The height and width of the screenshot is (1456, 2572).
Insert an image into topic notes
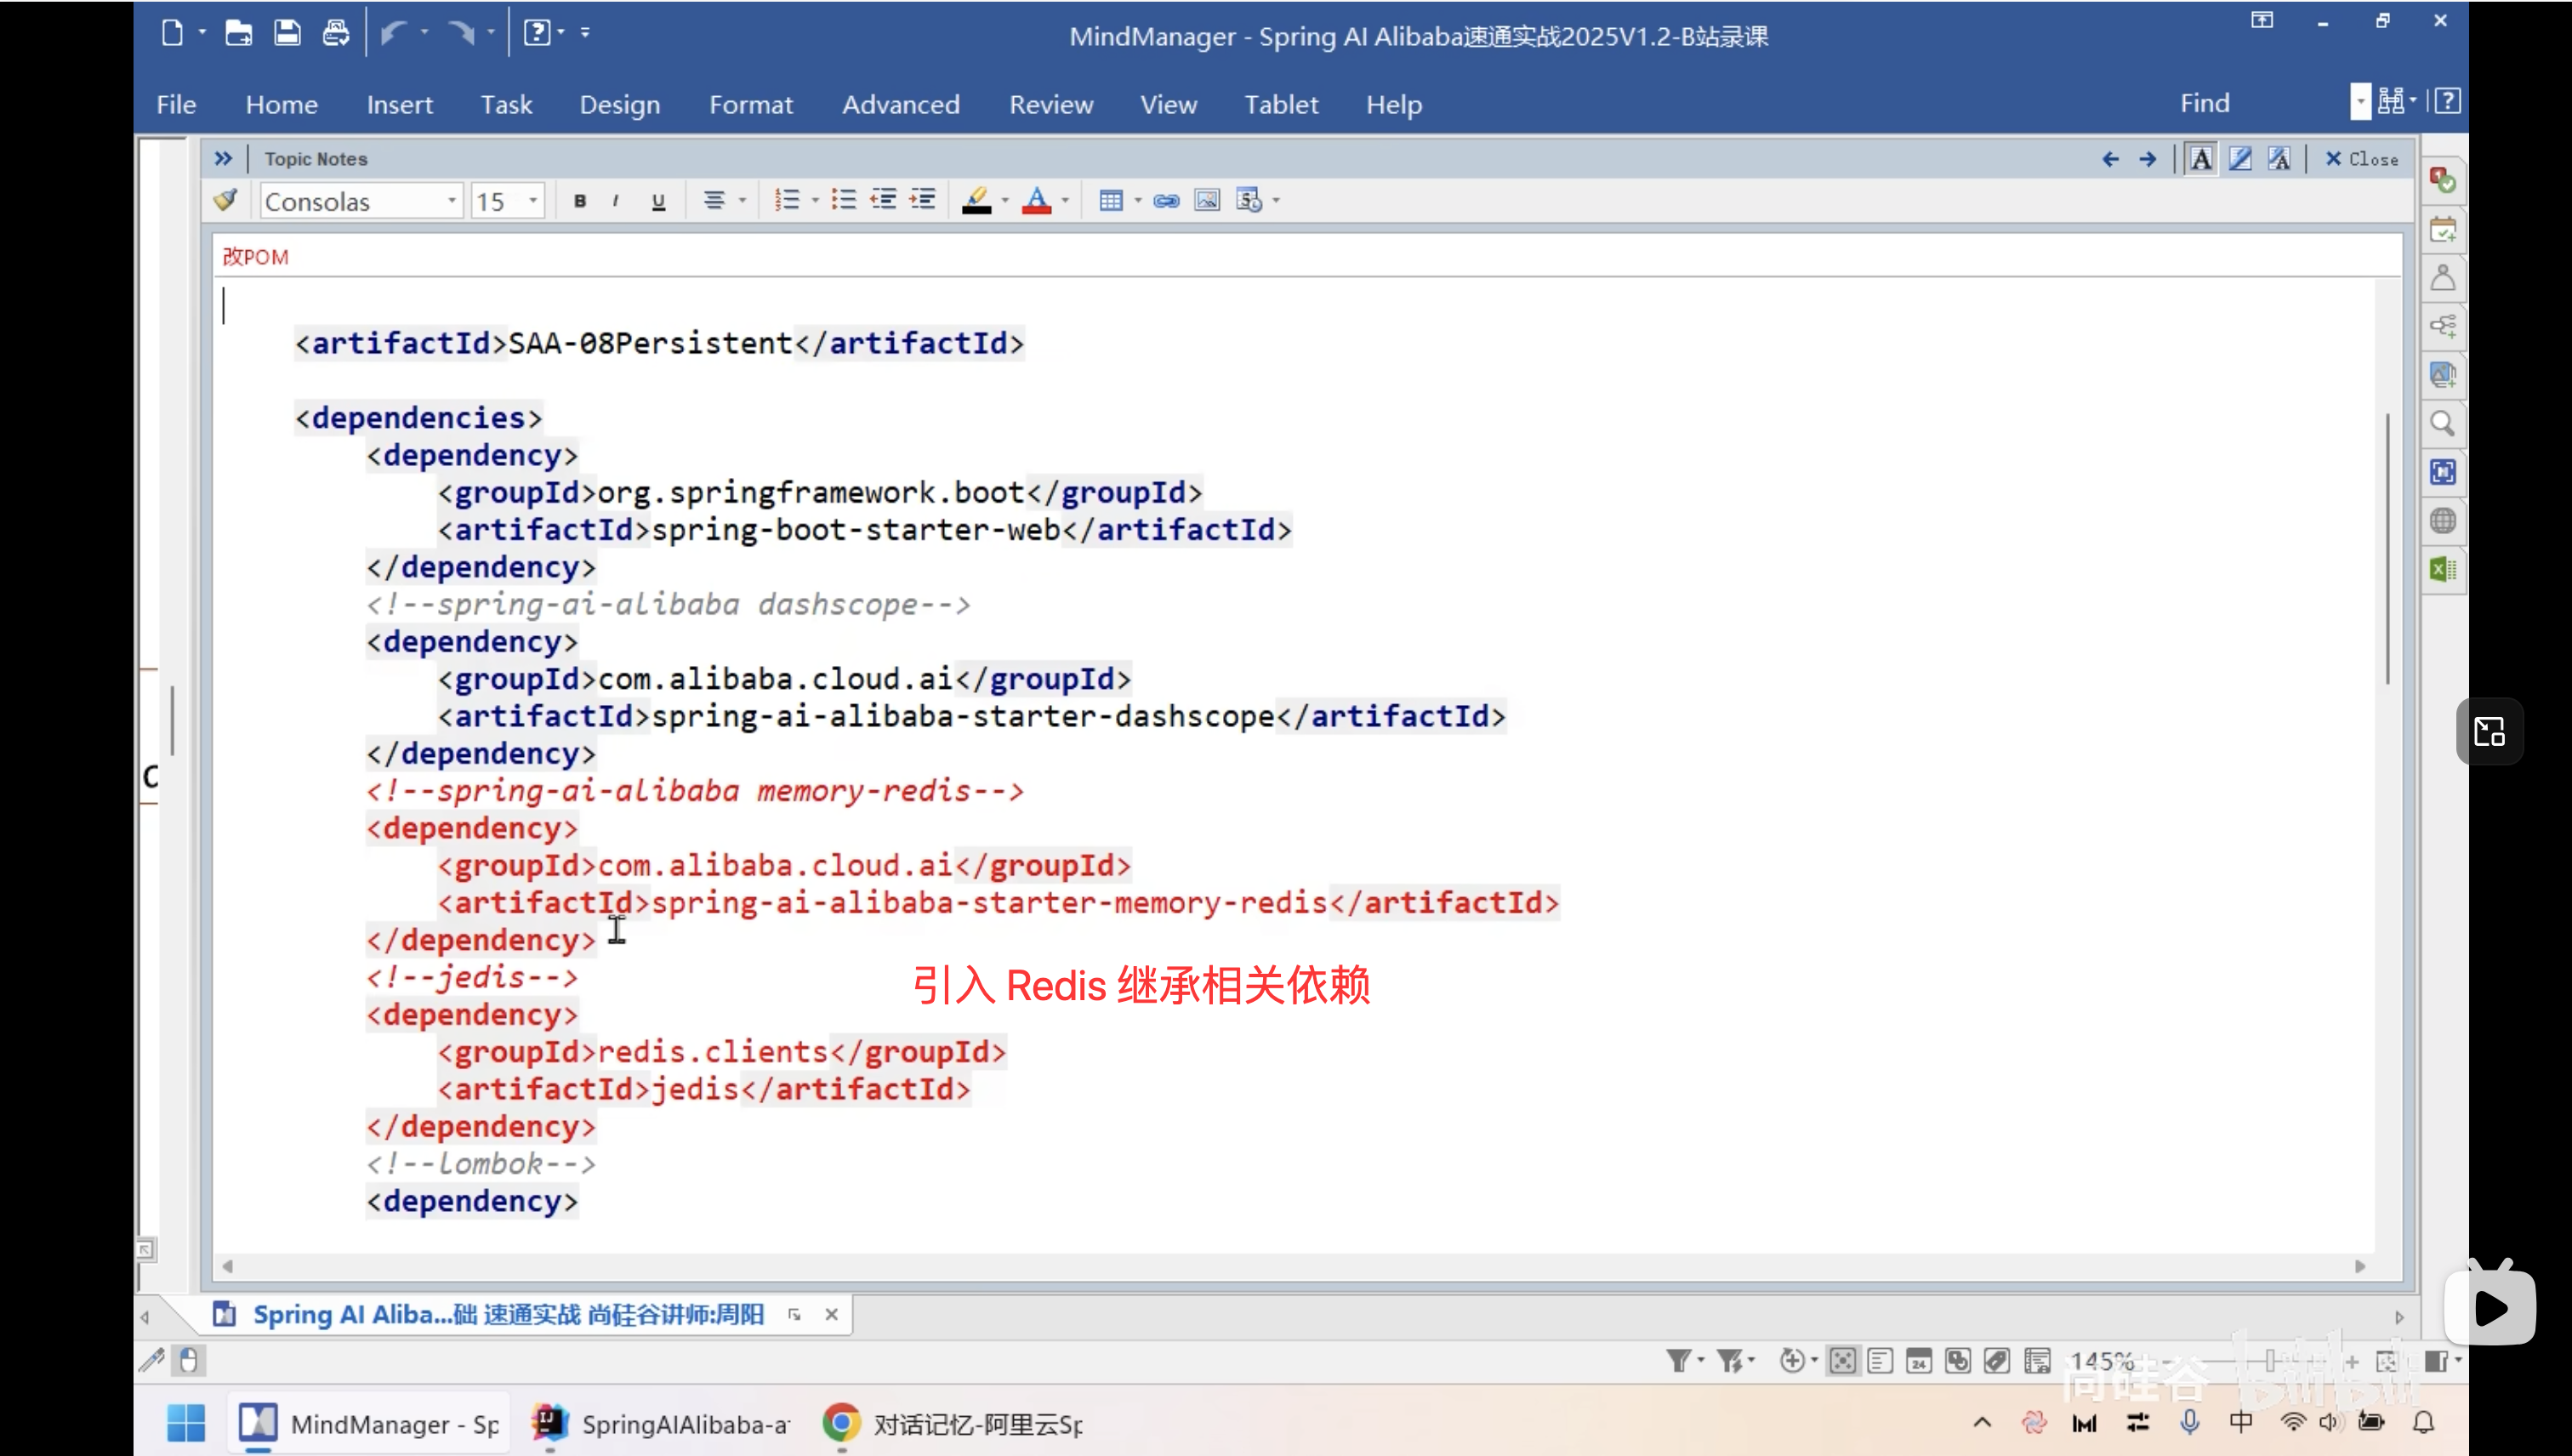(1207, 201)
